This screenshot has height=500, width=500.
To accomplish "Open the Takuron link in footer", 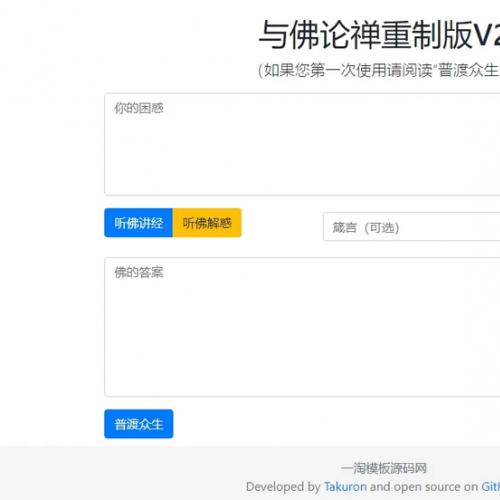I will click(x=345, y=487).
